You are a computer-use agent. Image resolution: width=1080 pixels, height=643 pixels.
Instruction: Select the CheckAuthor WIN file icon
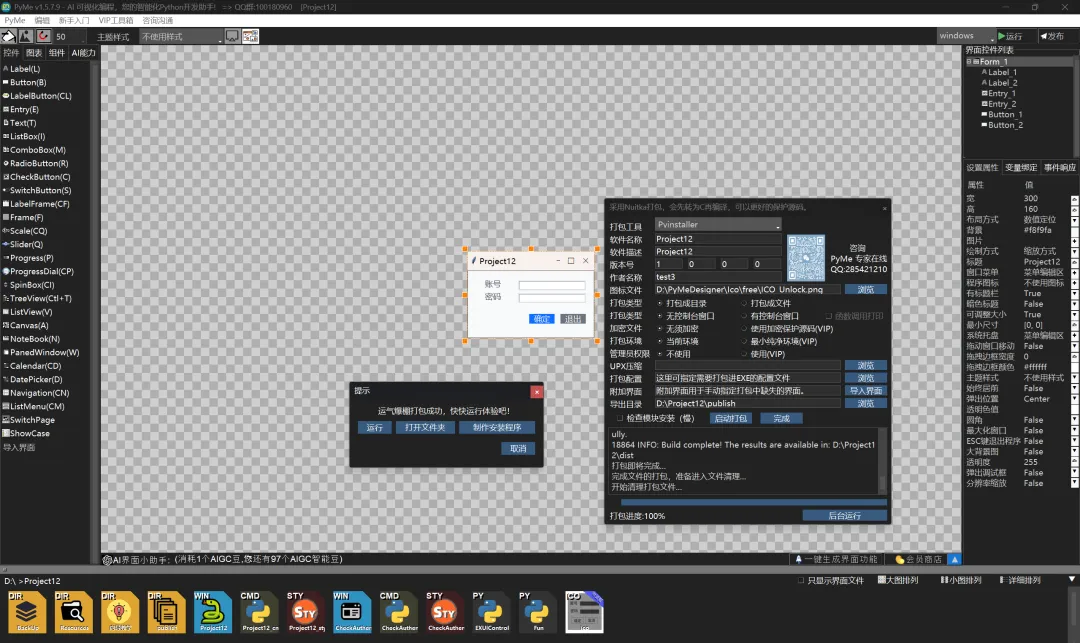click(x=352, y=612)
